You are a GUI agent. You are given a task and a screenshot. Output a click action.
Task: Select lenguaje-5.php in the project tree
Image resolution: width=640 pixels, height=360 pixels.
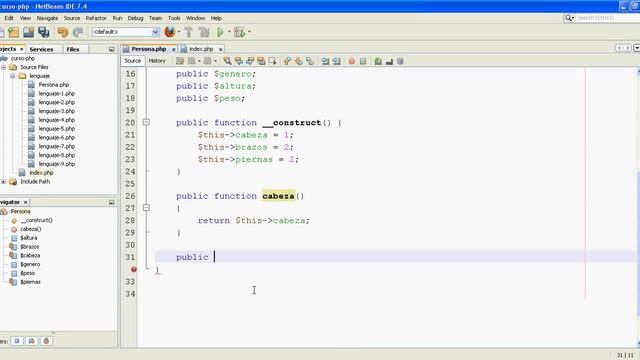click(x=57, y=129)
